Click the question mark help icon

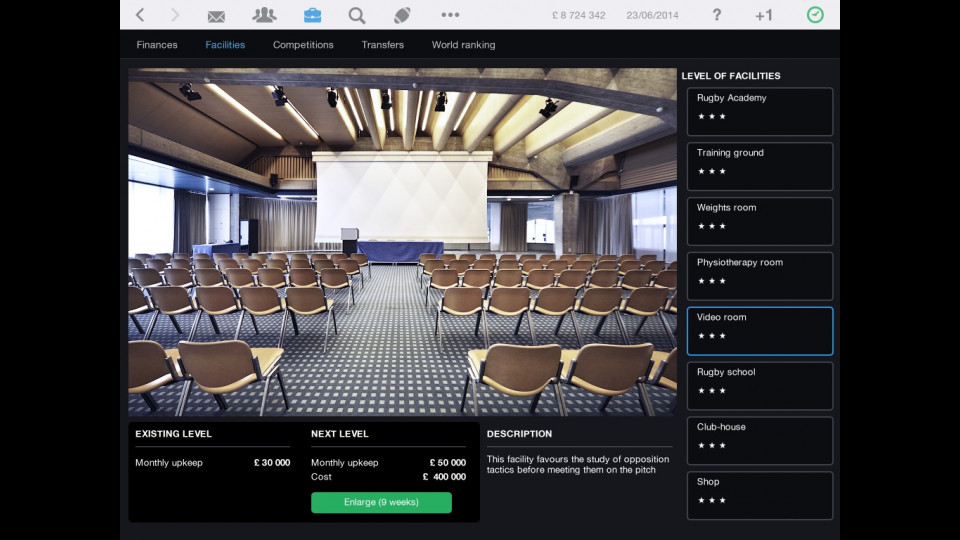coord(716,15)
